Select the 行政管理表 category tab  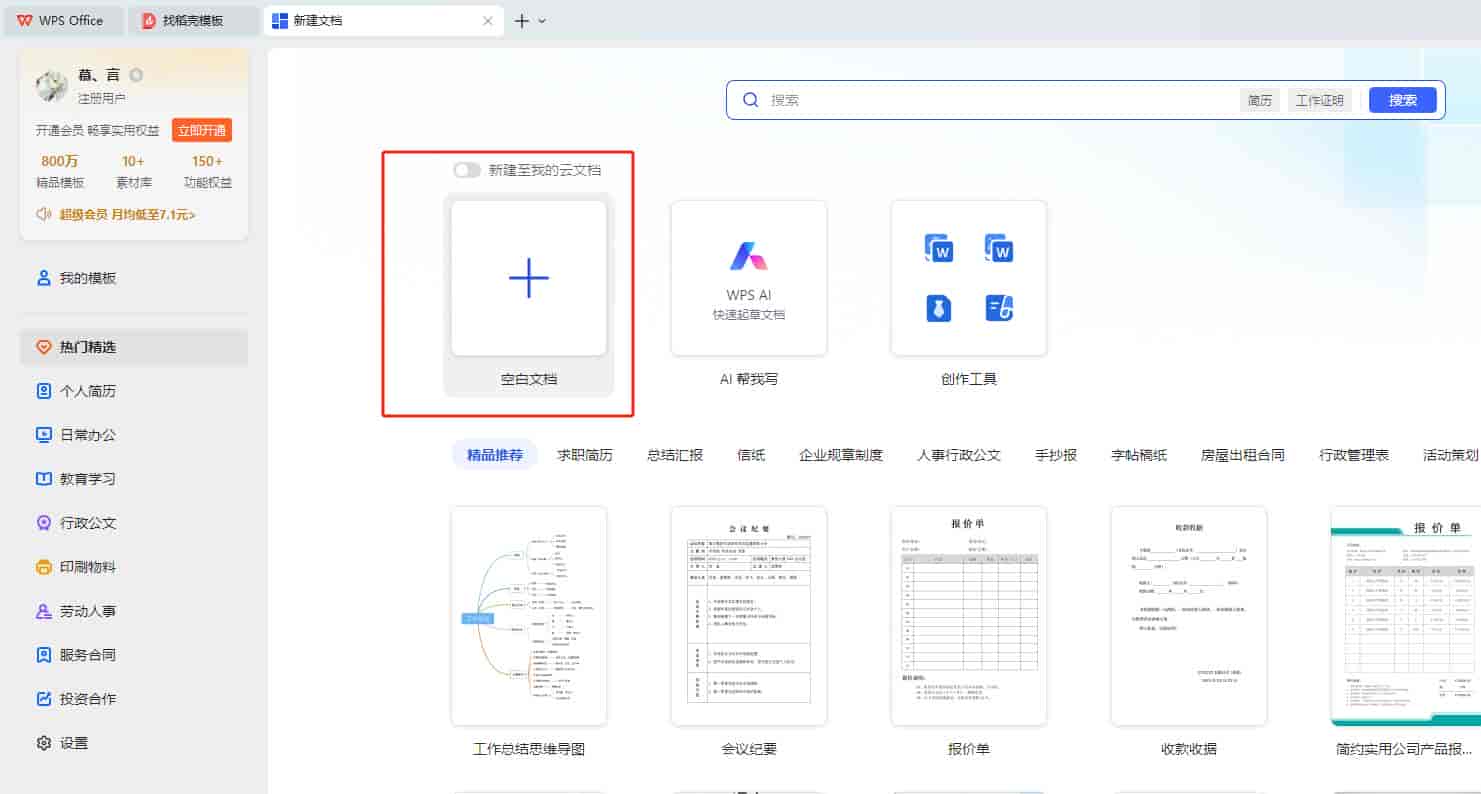1354,455
